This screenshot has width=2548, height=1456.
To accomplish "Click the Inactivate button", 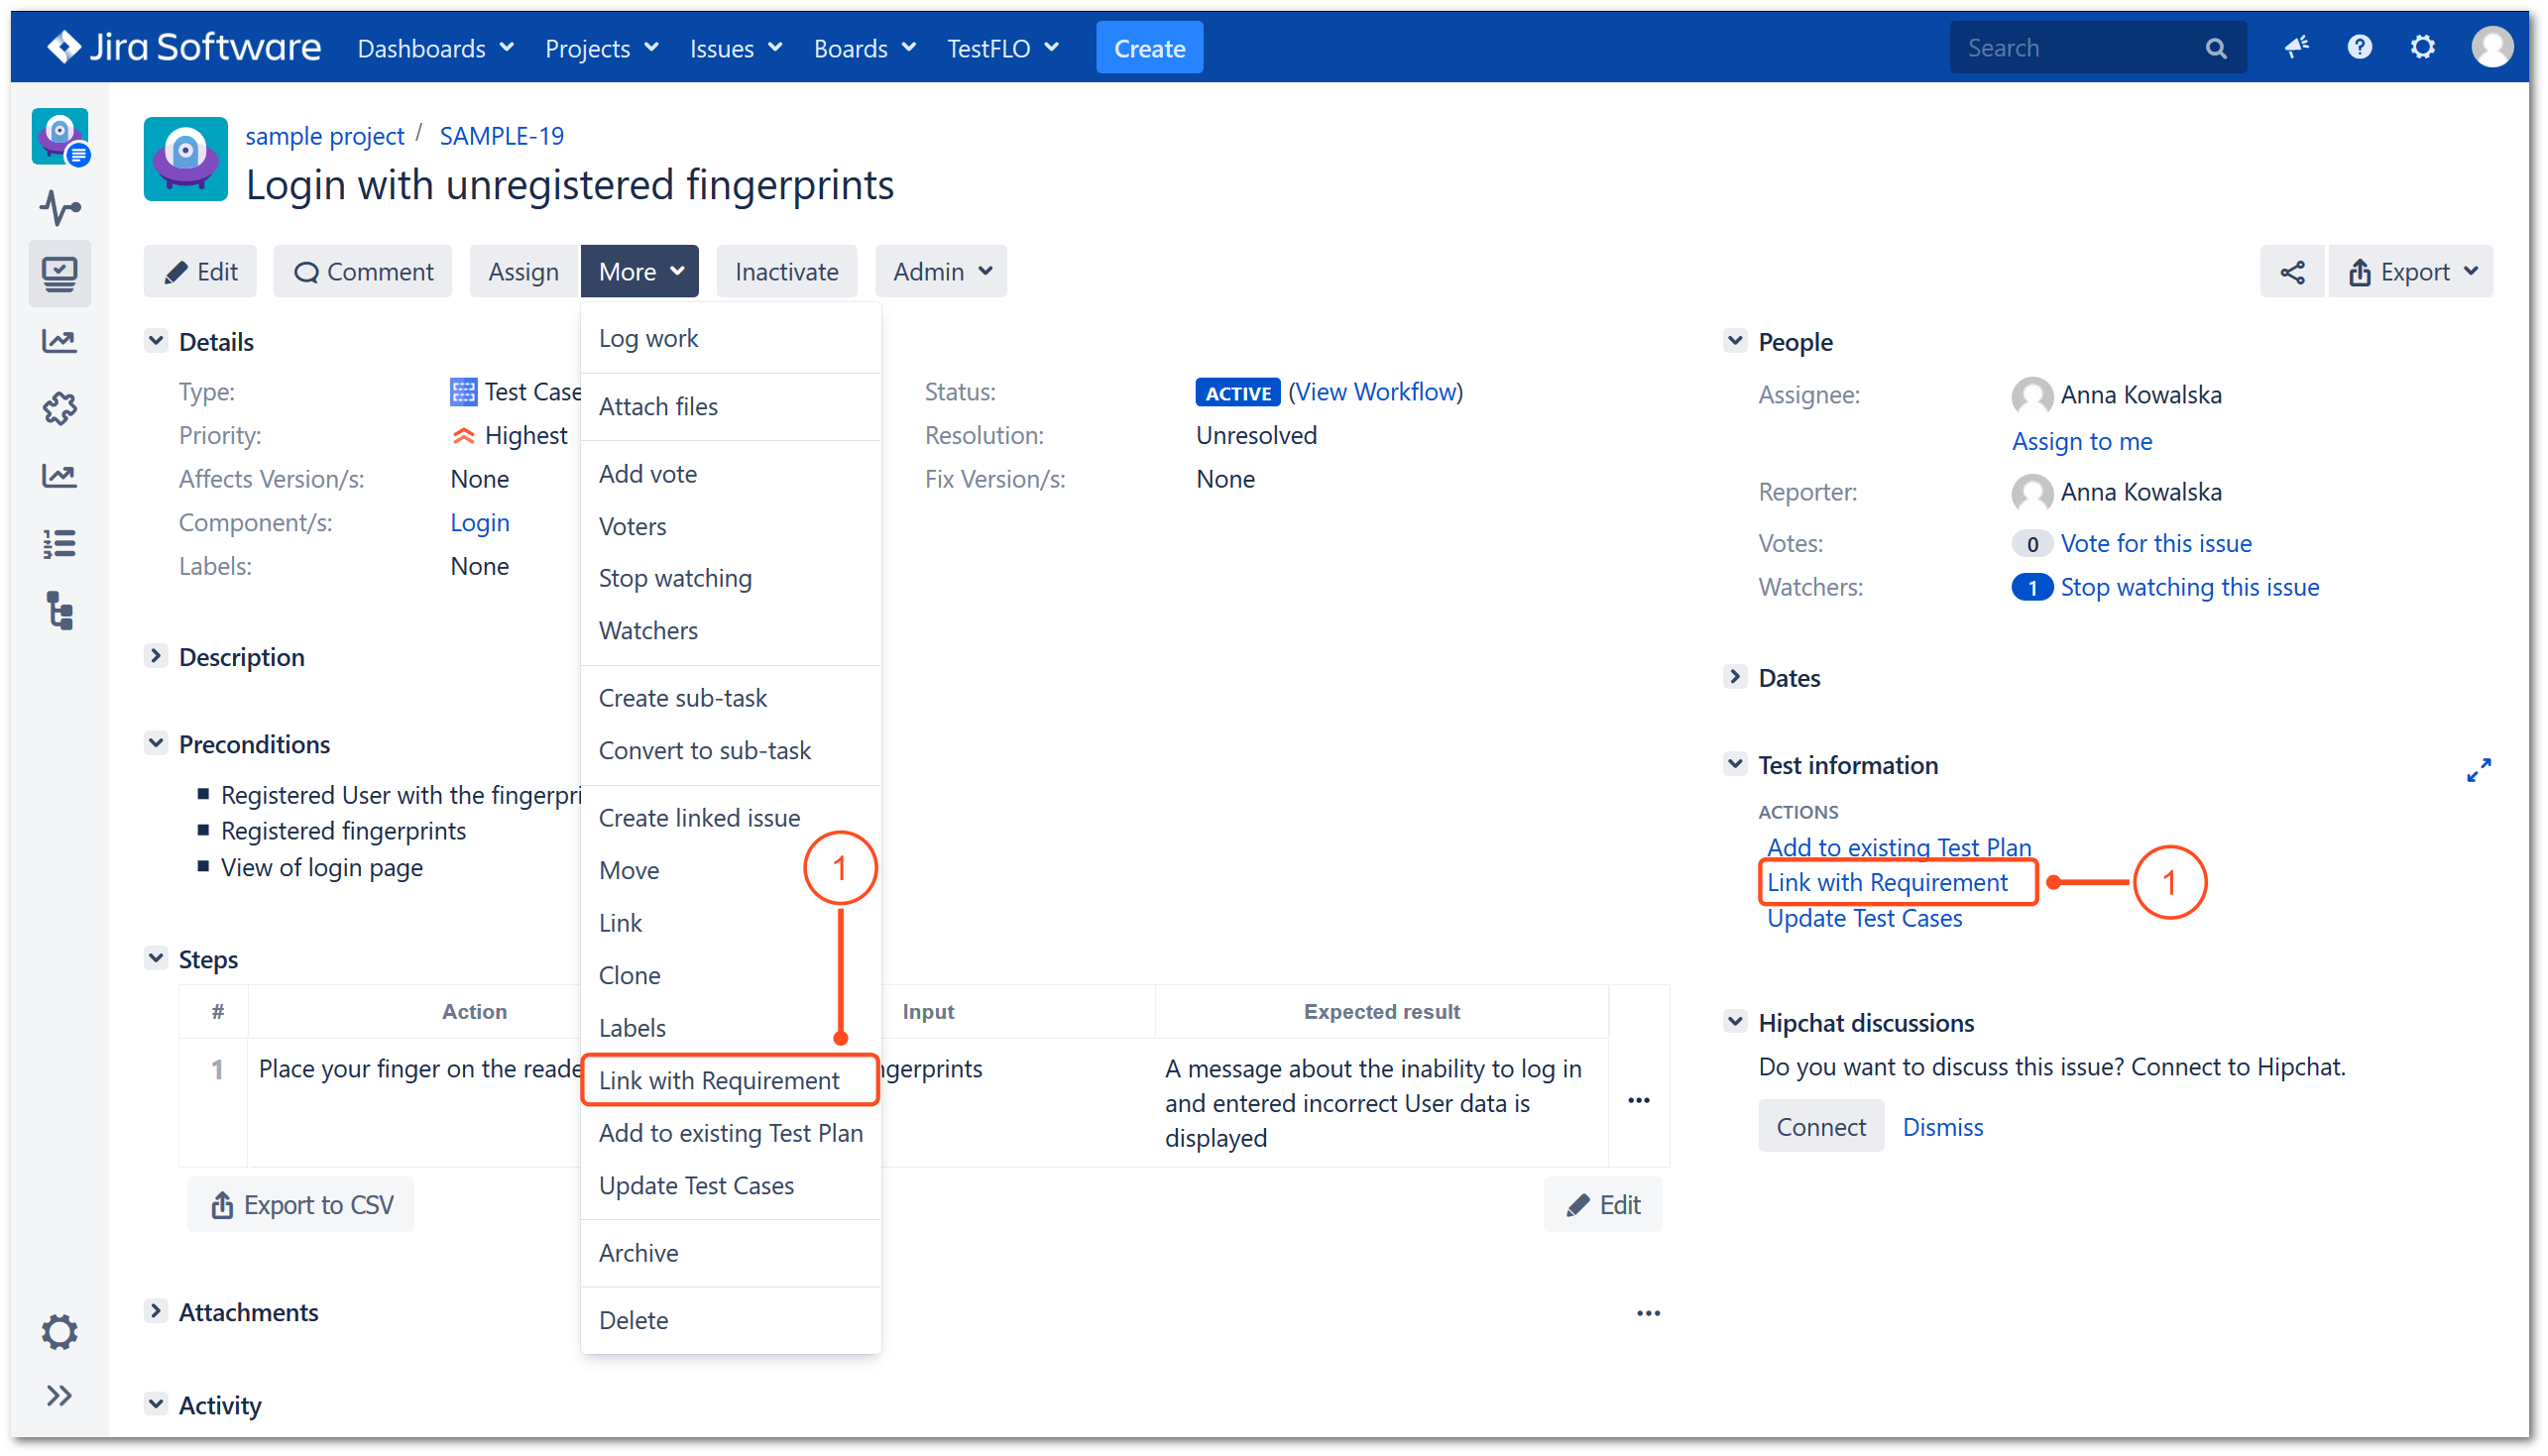I will tap(786, 272).
